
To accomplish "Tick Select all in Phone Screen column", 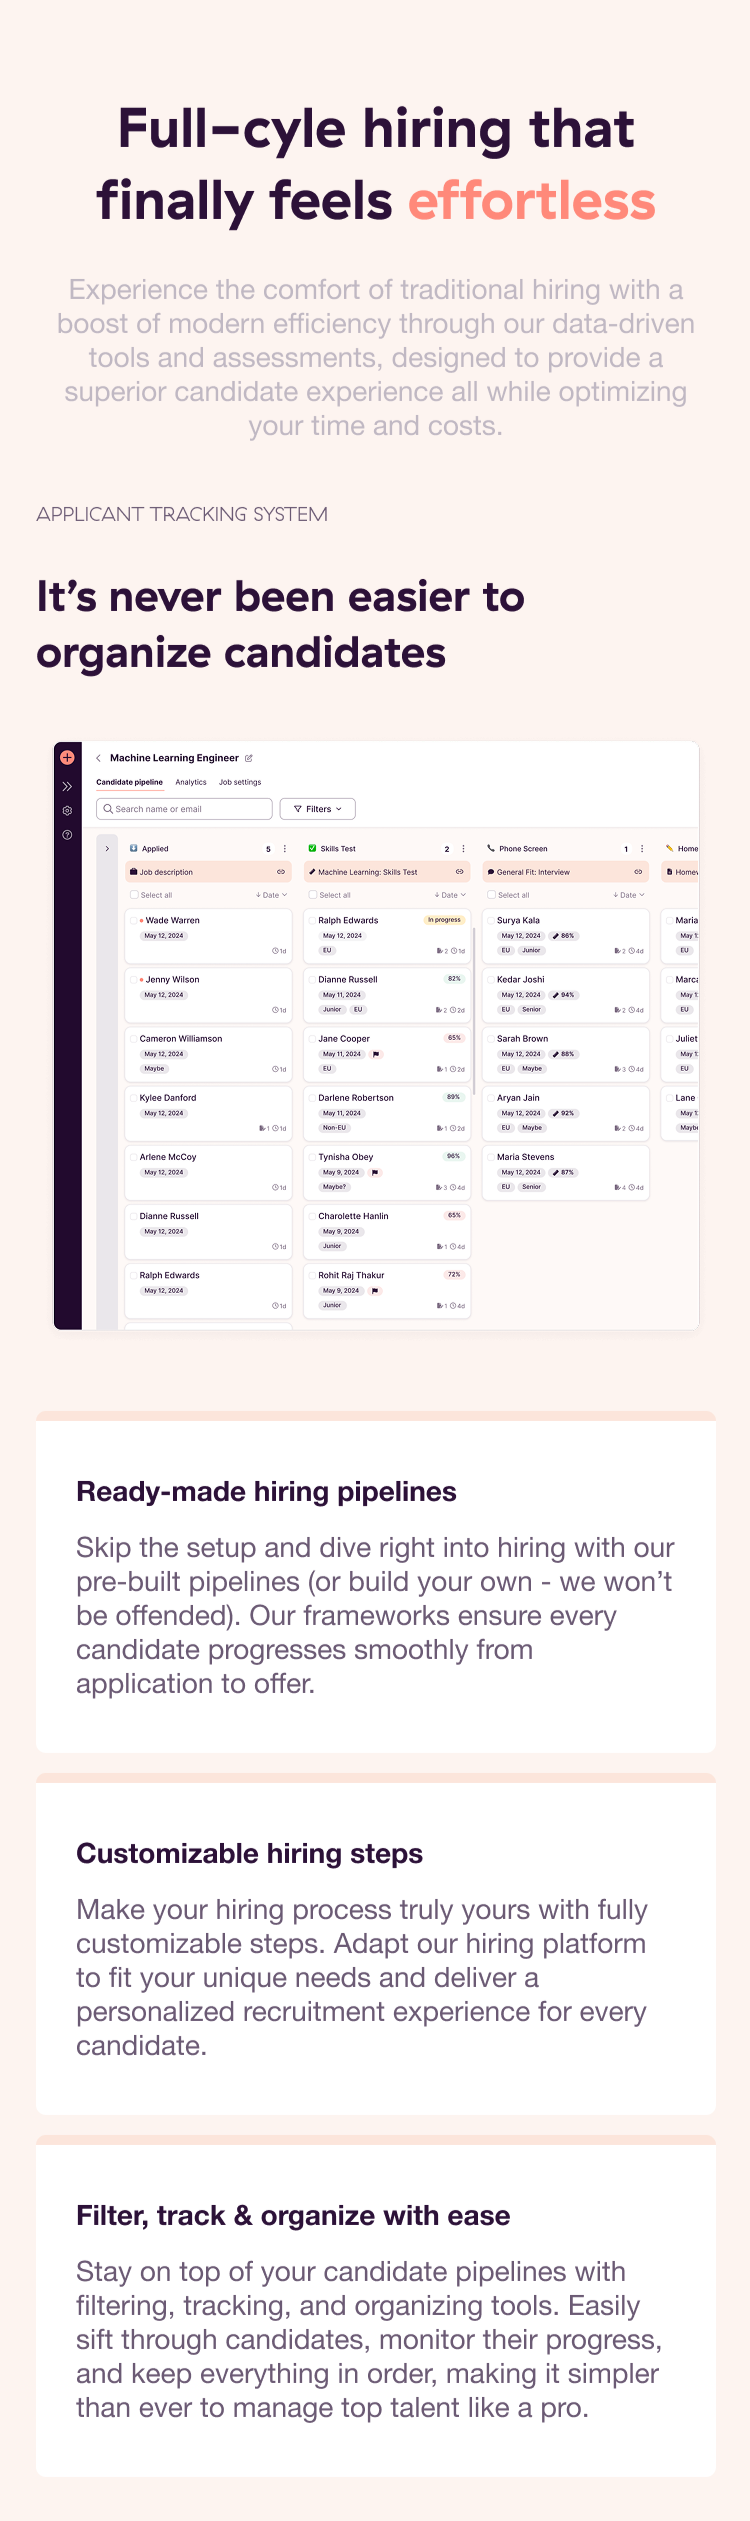I will (x=491, y=895).
